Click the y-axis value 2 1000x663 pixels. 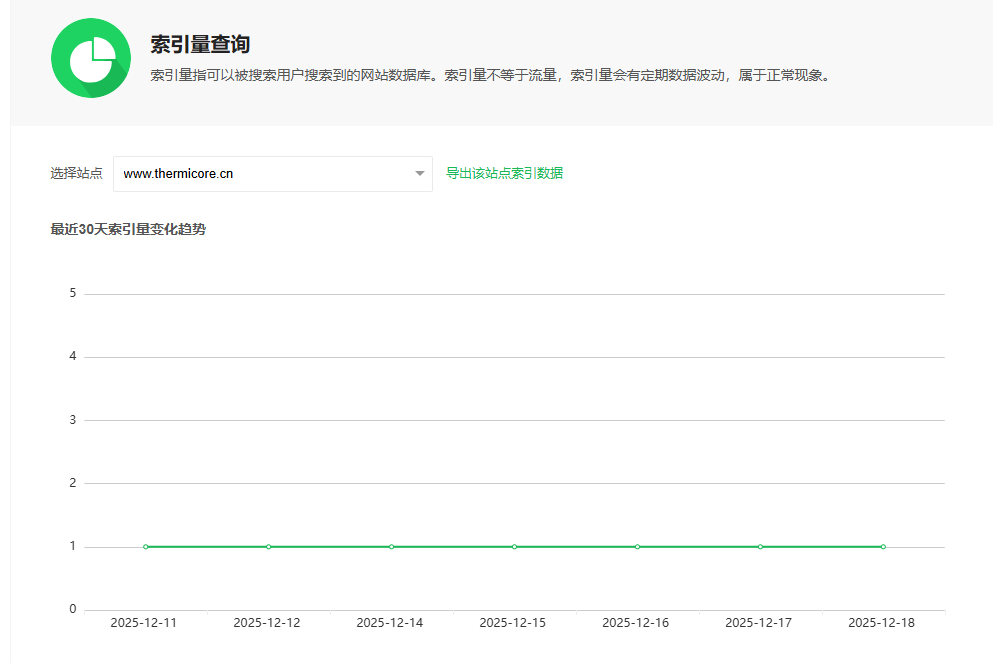pos(73,483)
